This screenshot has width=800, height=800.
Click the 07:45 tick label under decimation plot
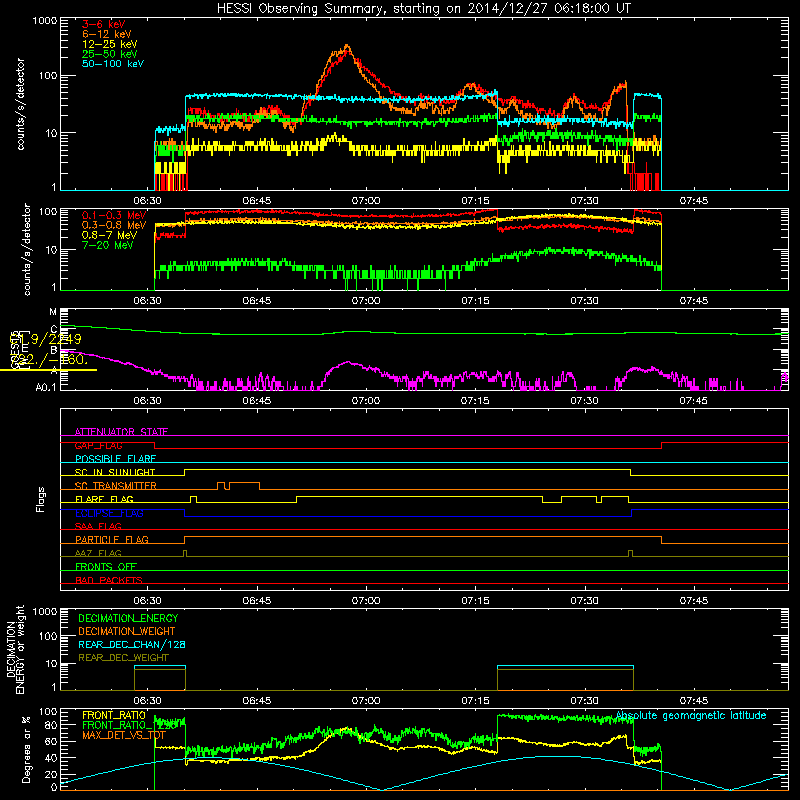point(693,701)
